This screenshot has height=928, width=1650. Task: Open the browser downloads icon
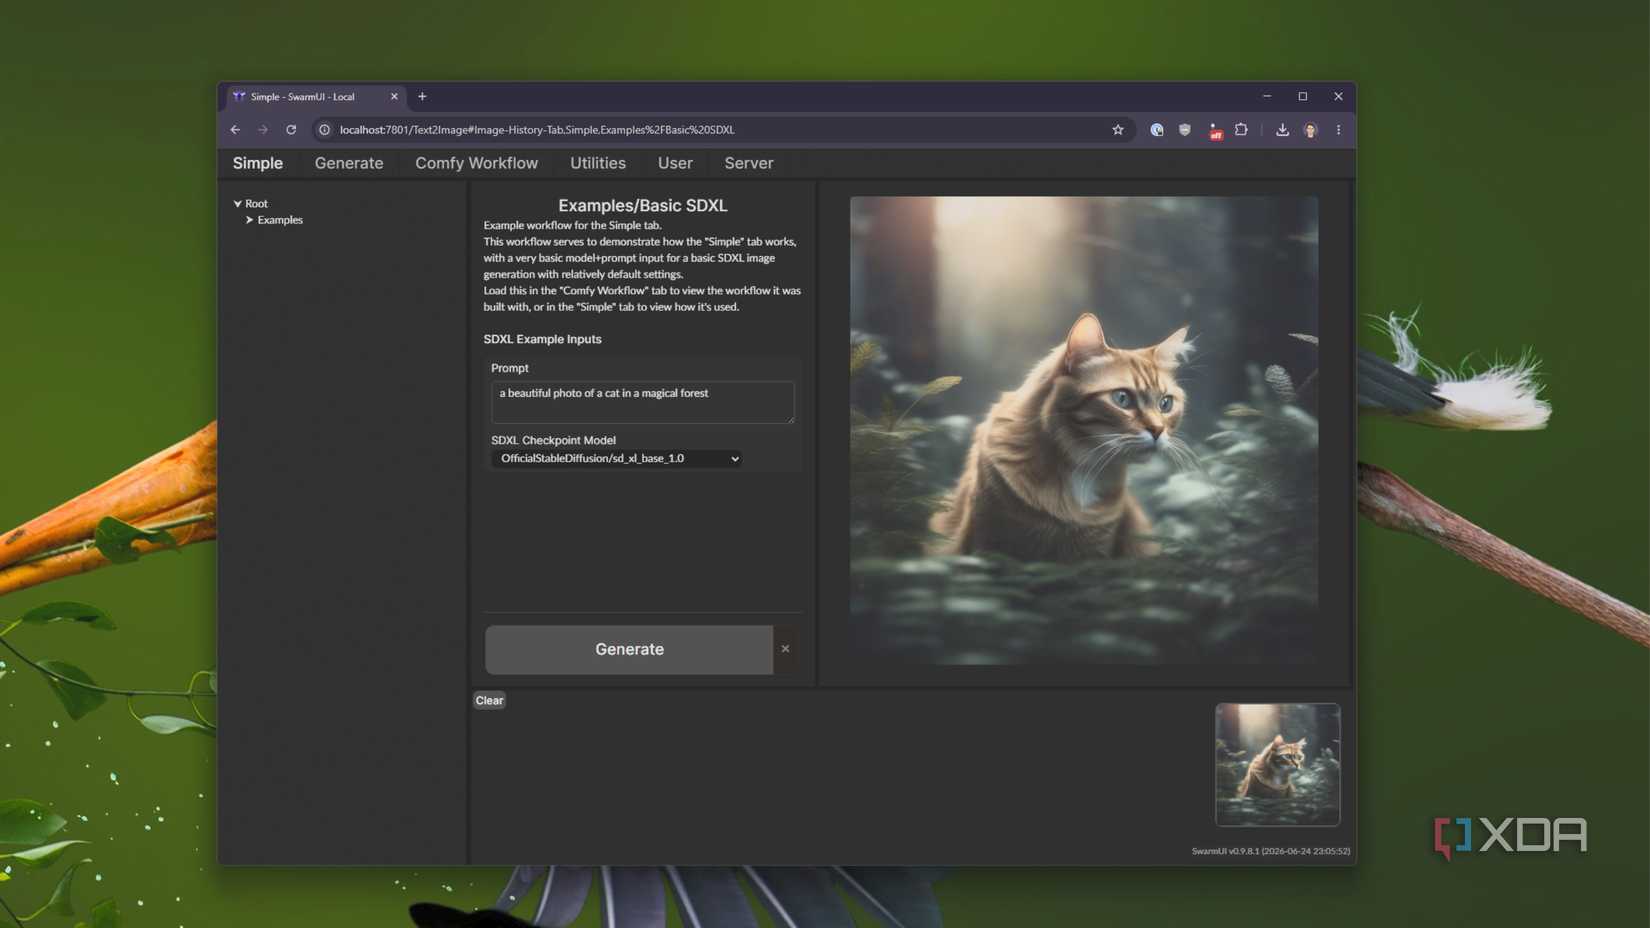1282,130
